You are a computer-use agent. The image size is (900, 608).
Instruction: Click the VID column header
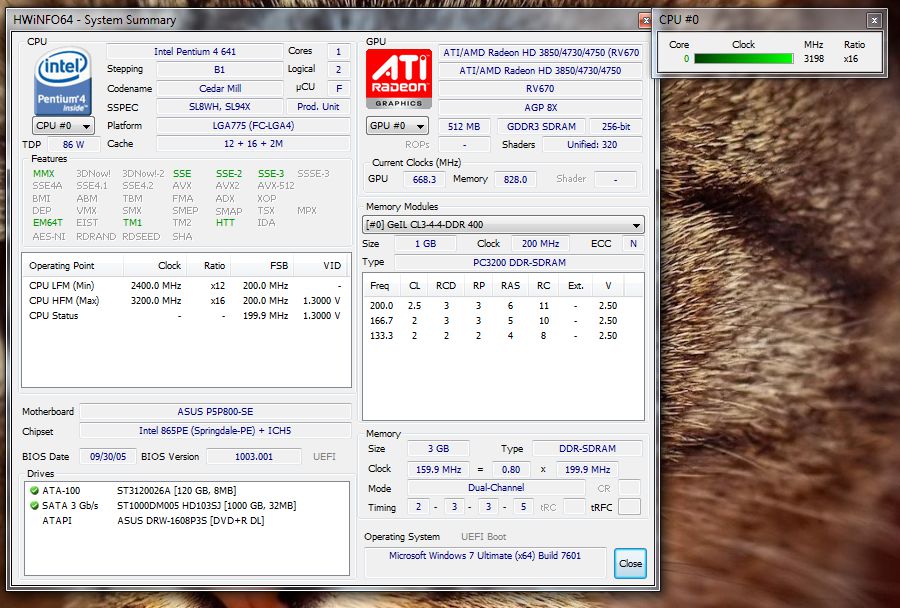(x=321, y=266)
